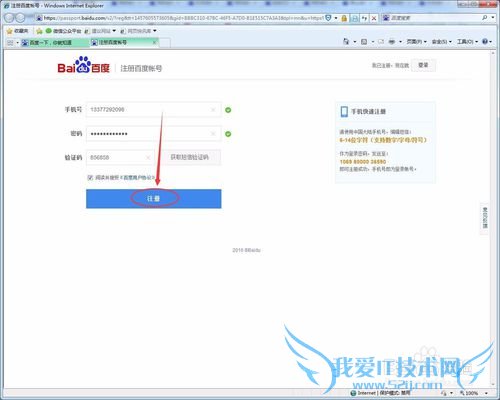500x400 pixels.
Task: Click the scrollbar down arrow
Action: point(493,385)
